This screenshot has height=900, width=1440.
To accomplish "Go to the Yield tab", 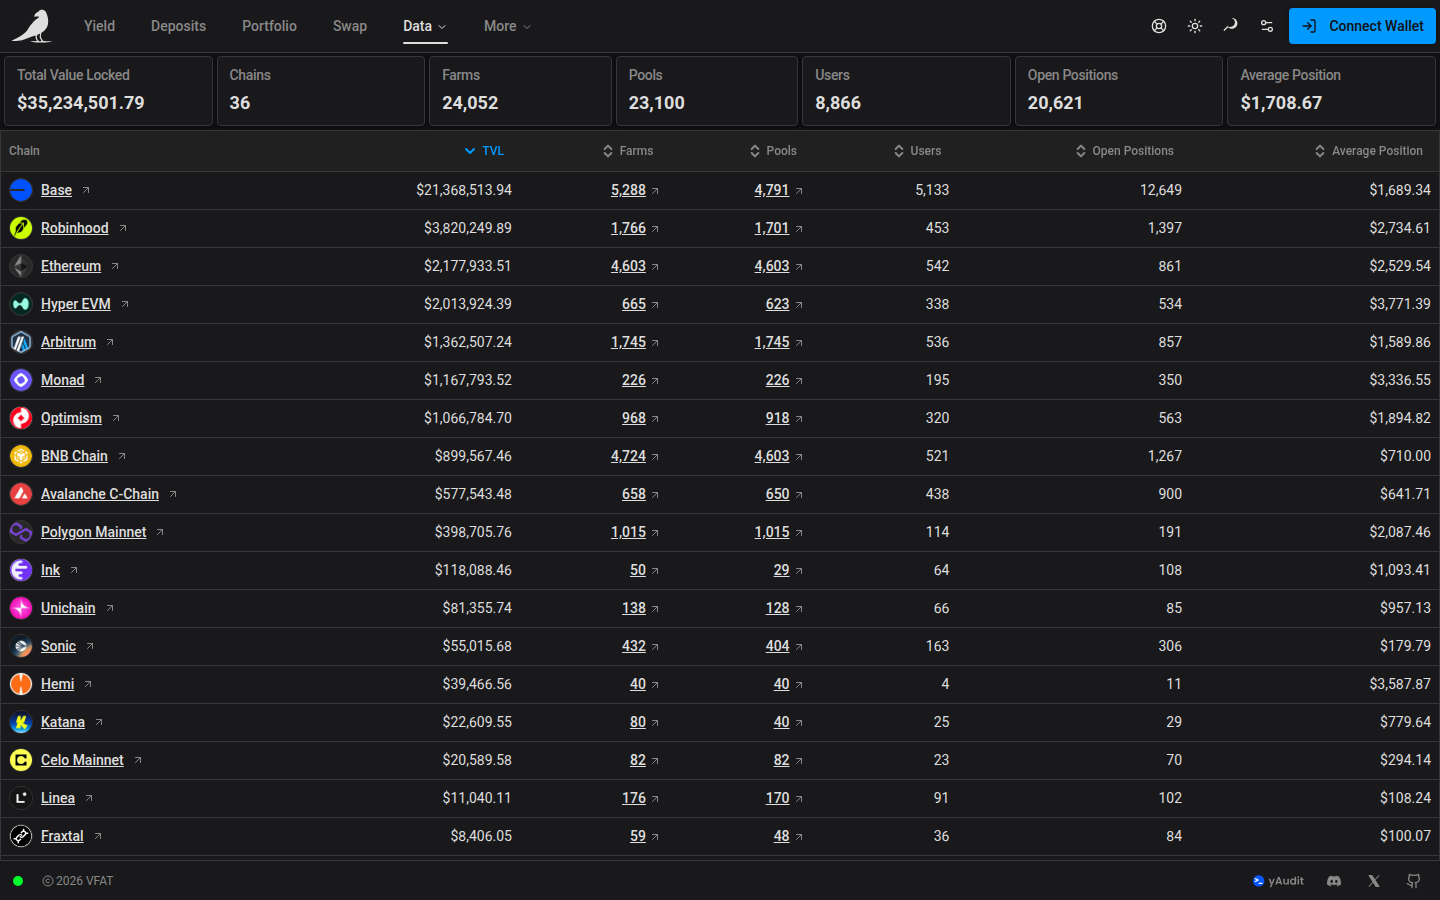I will click(x=99, y=26).
